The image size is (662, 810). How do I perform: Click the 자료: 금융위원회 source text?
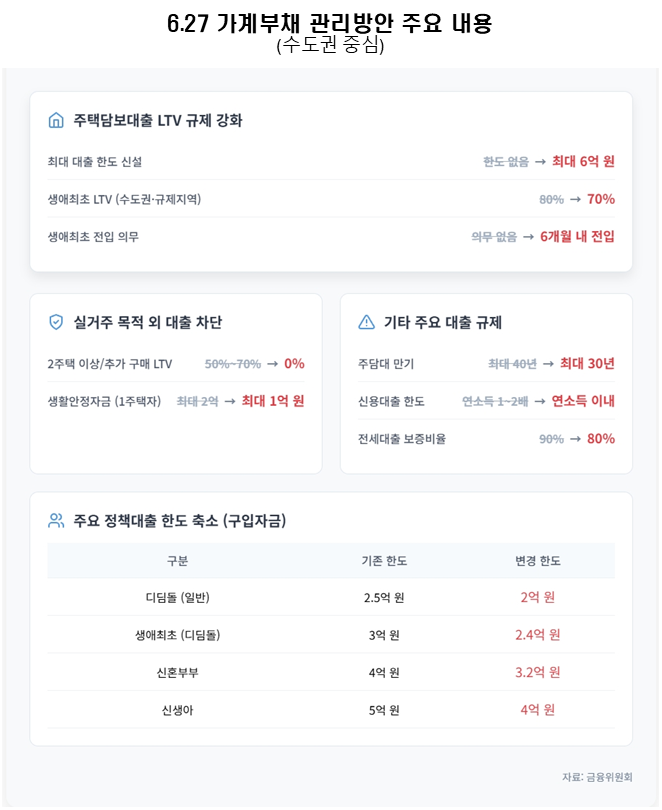pos(597,777)
